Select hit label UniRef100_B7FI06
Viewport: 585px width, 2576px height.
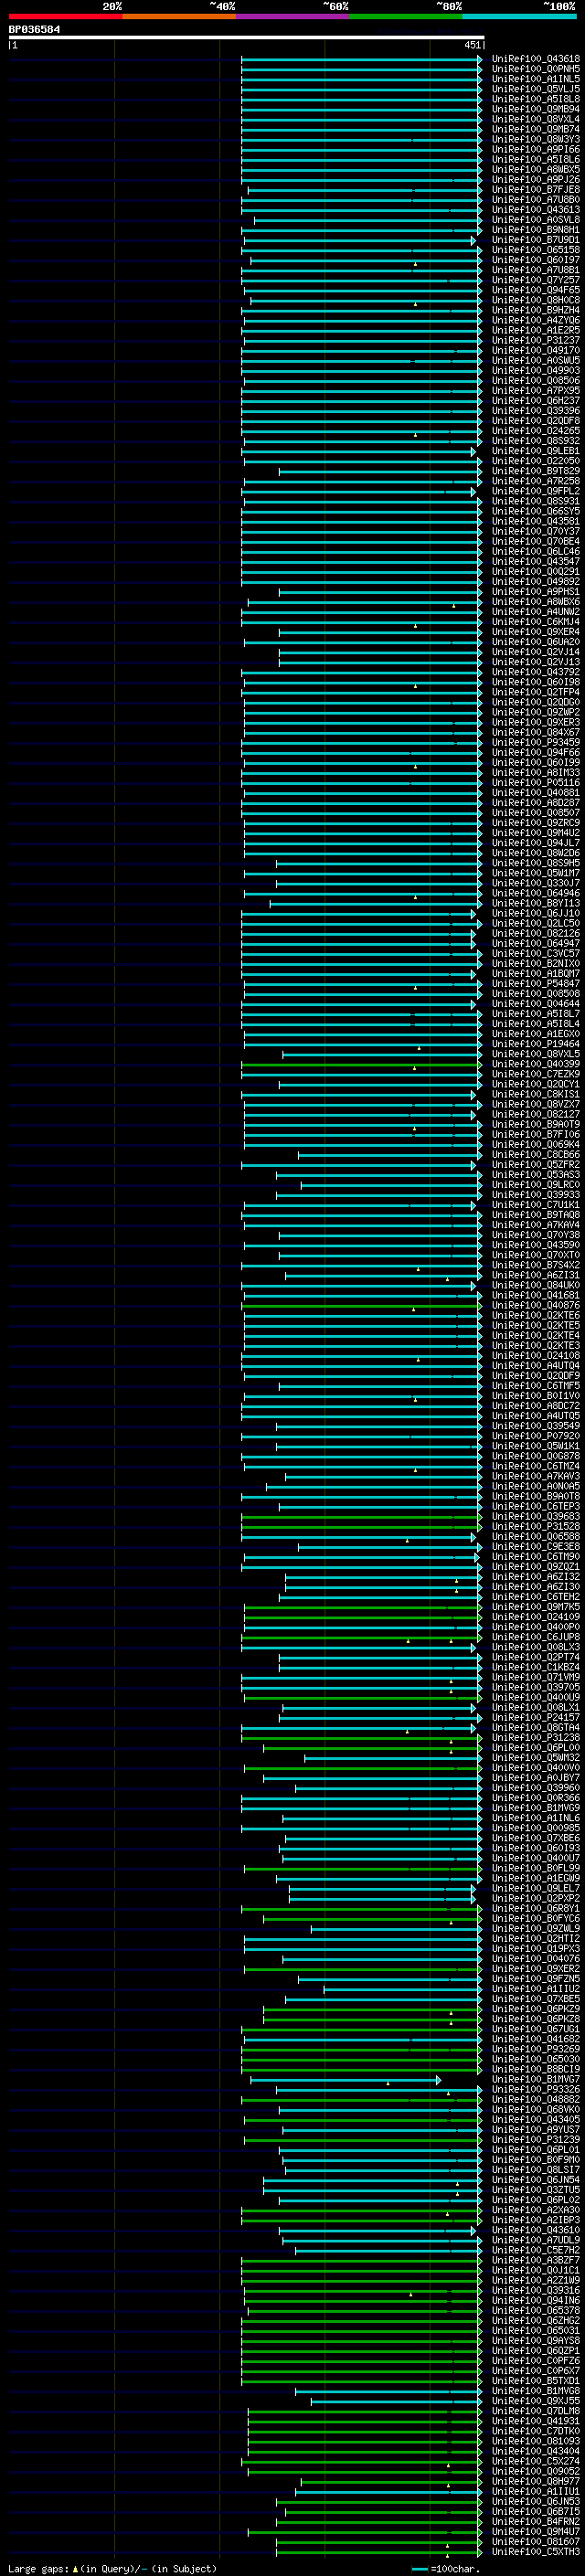[536, 1135]
